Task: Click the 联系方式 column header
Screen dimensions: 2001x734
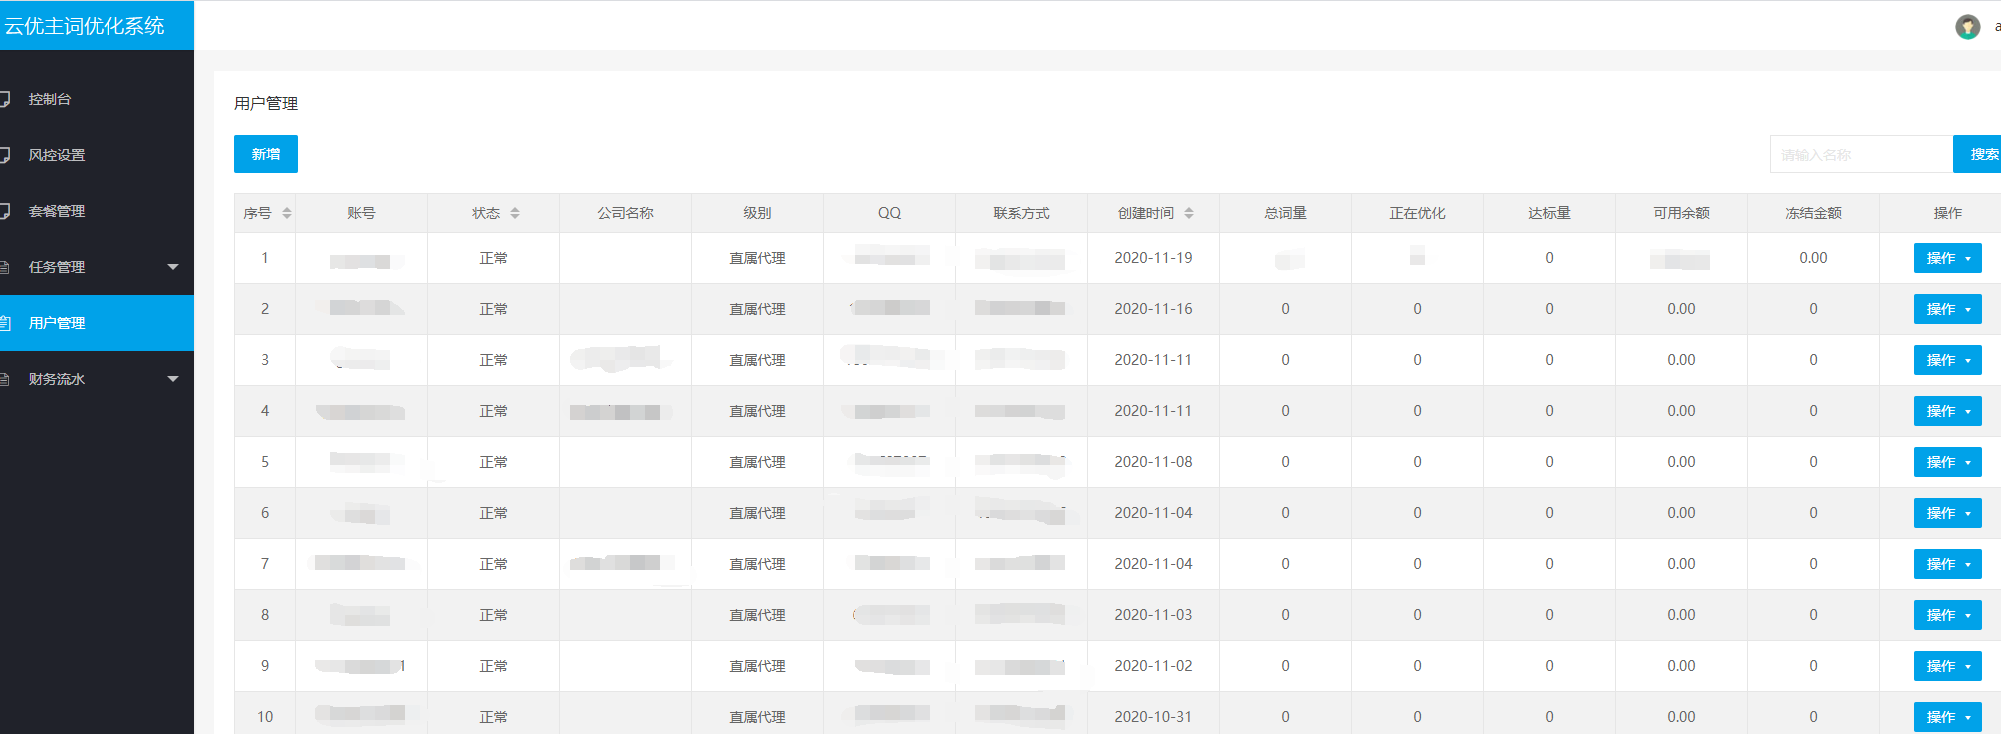Action: tap(1021, 213)
